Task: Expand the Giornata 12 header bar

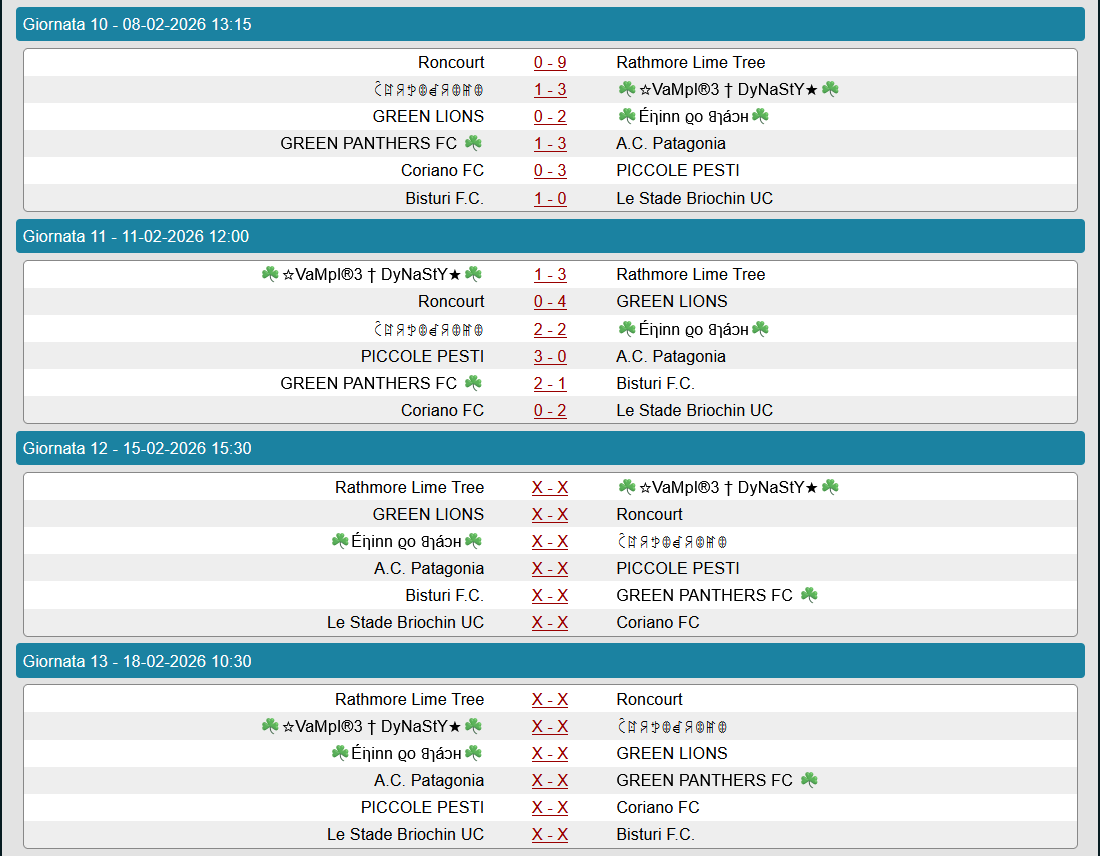Action: [x=550, y=448]
